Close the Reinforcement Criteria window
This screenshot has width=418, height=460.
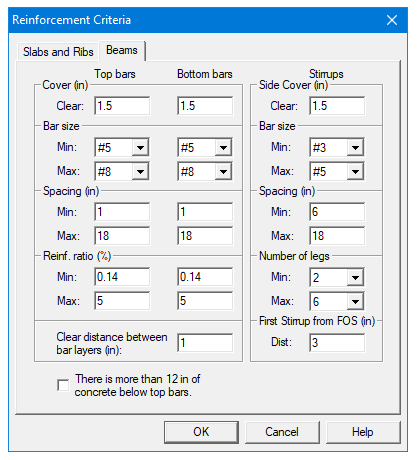392,20
